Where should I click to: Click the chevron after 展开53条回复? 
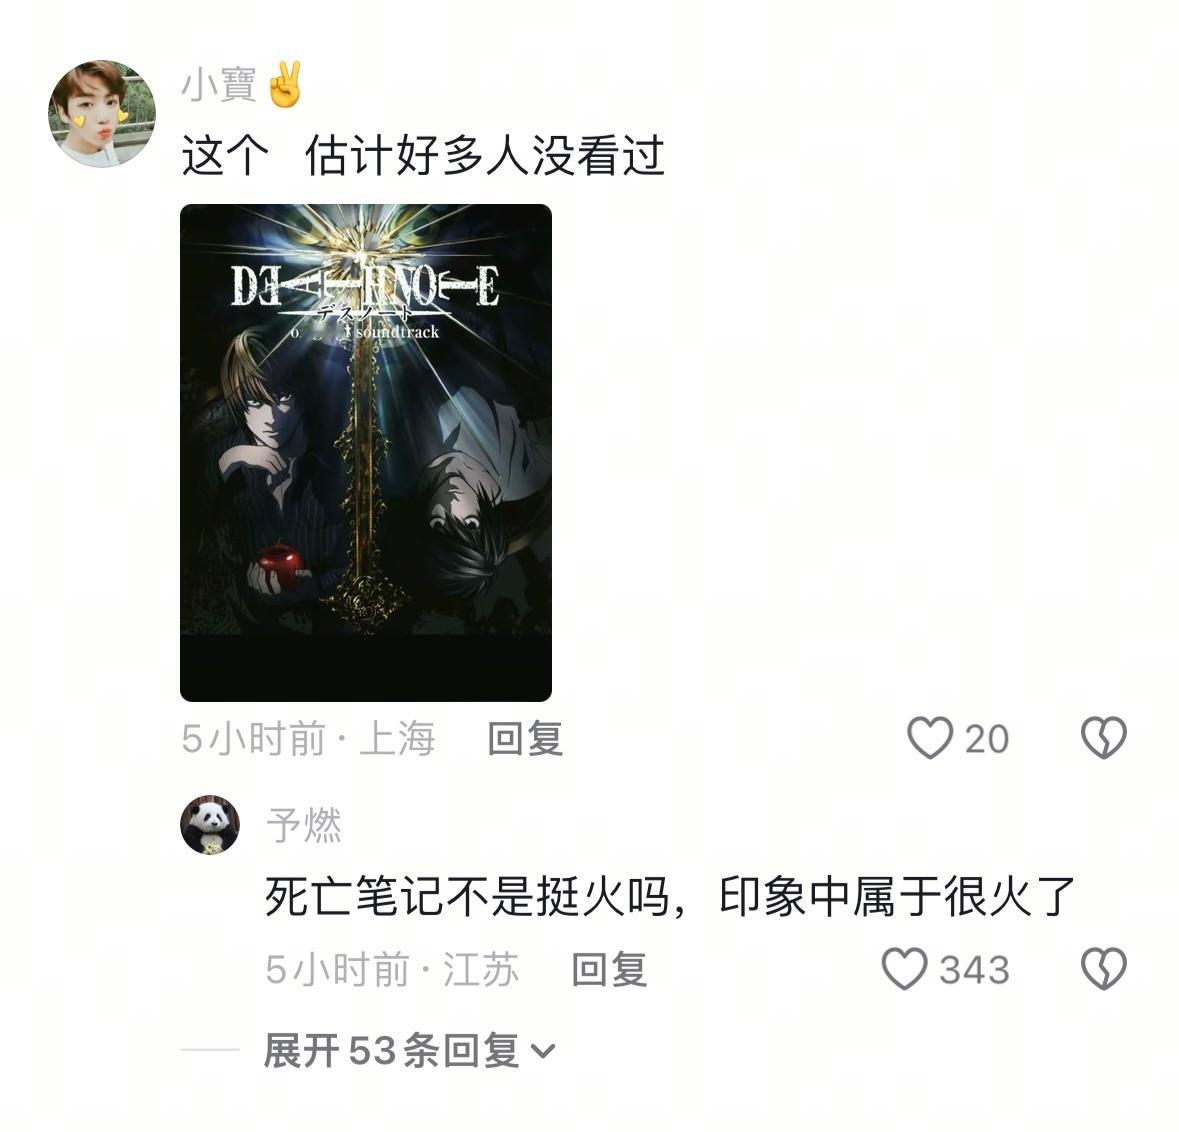point(542,1052)
